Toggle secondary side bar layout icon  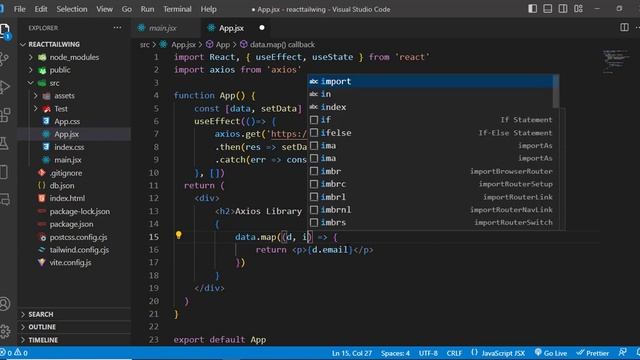(x=563, y=9)
